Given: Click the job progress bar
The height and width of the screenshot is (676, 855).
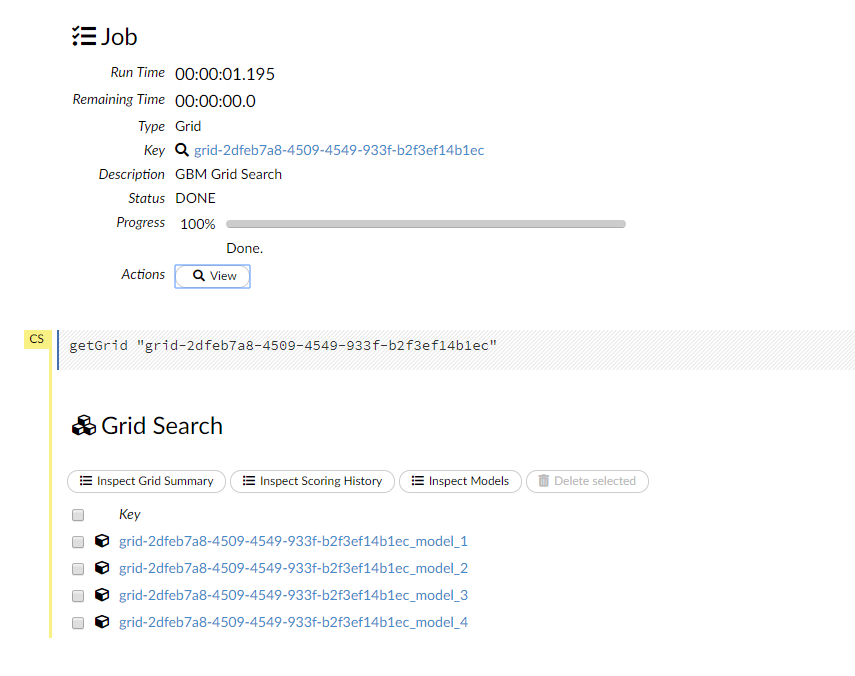Looking at the screenshot, I should (426, 224).
